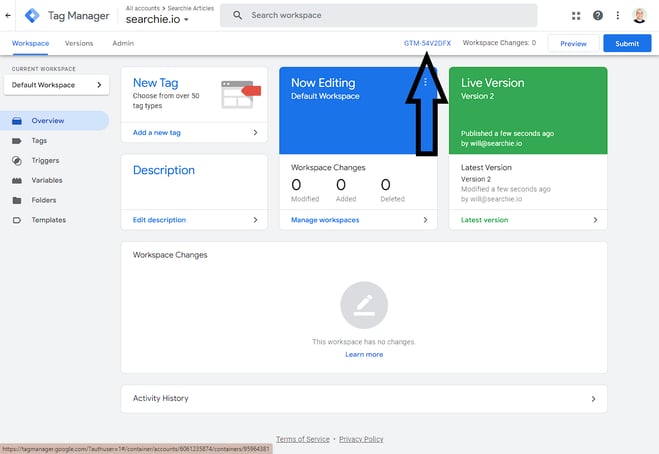Open the Terms of Service link
The height and width of the screenshot is (454, 659).
click(303, 439)
